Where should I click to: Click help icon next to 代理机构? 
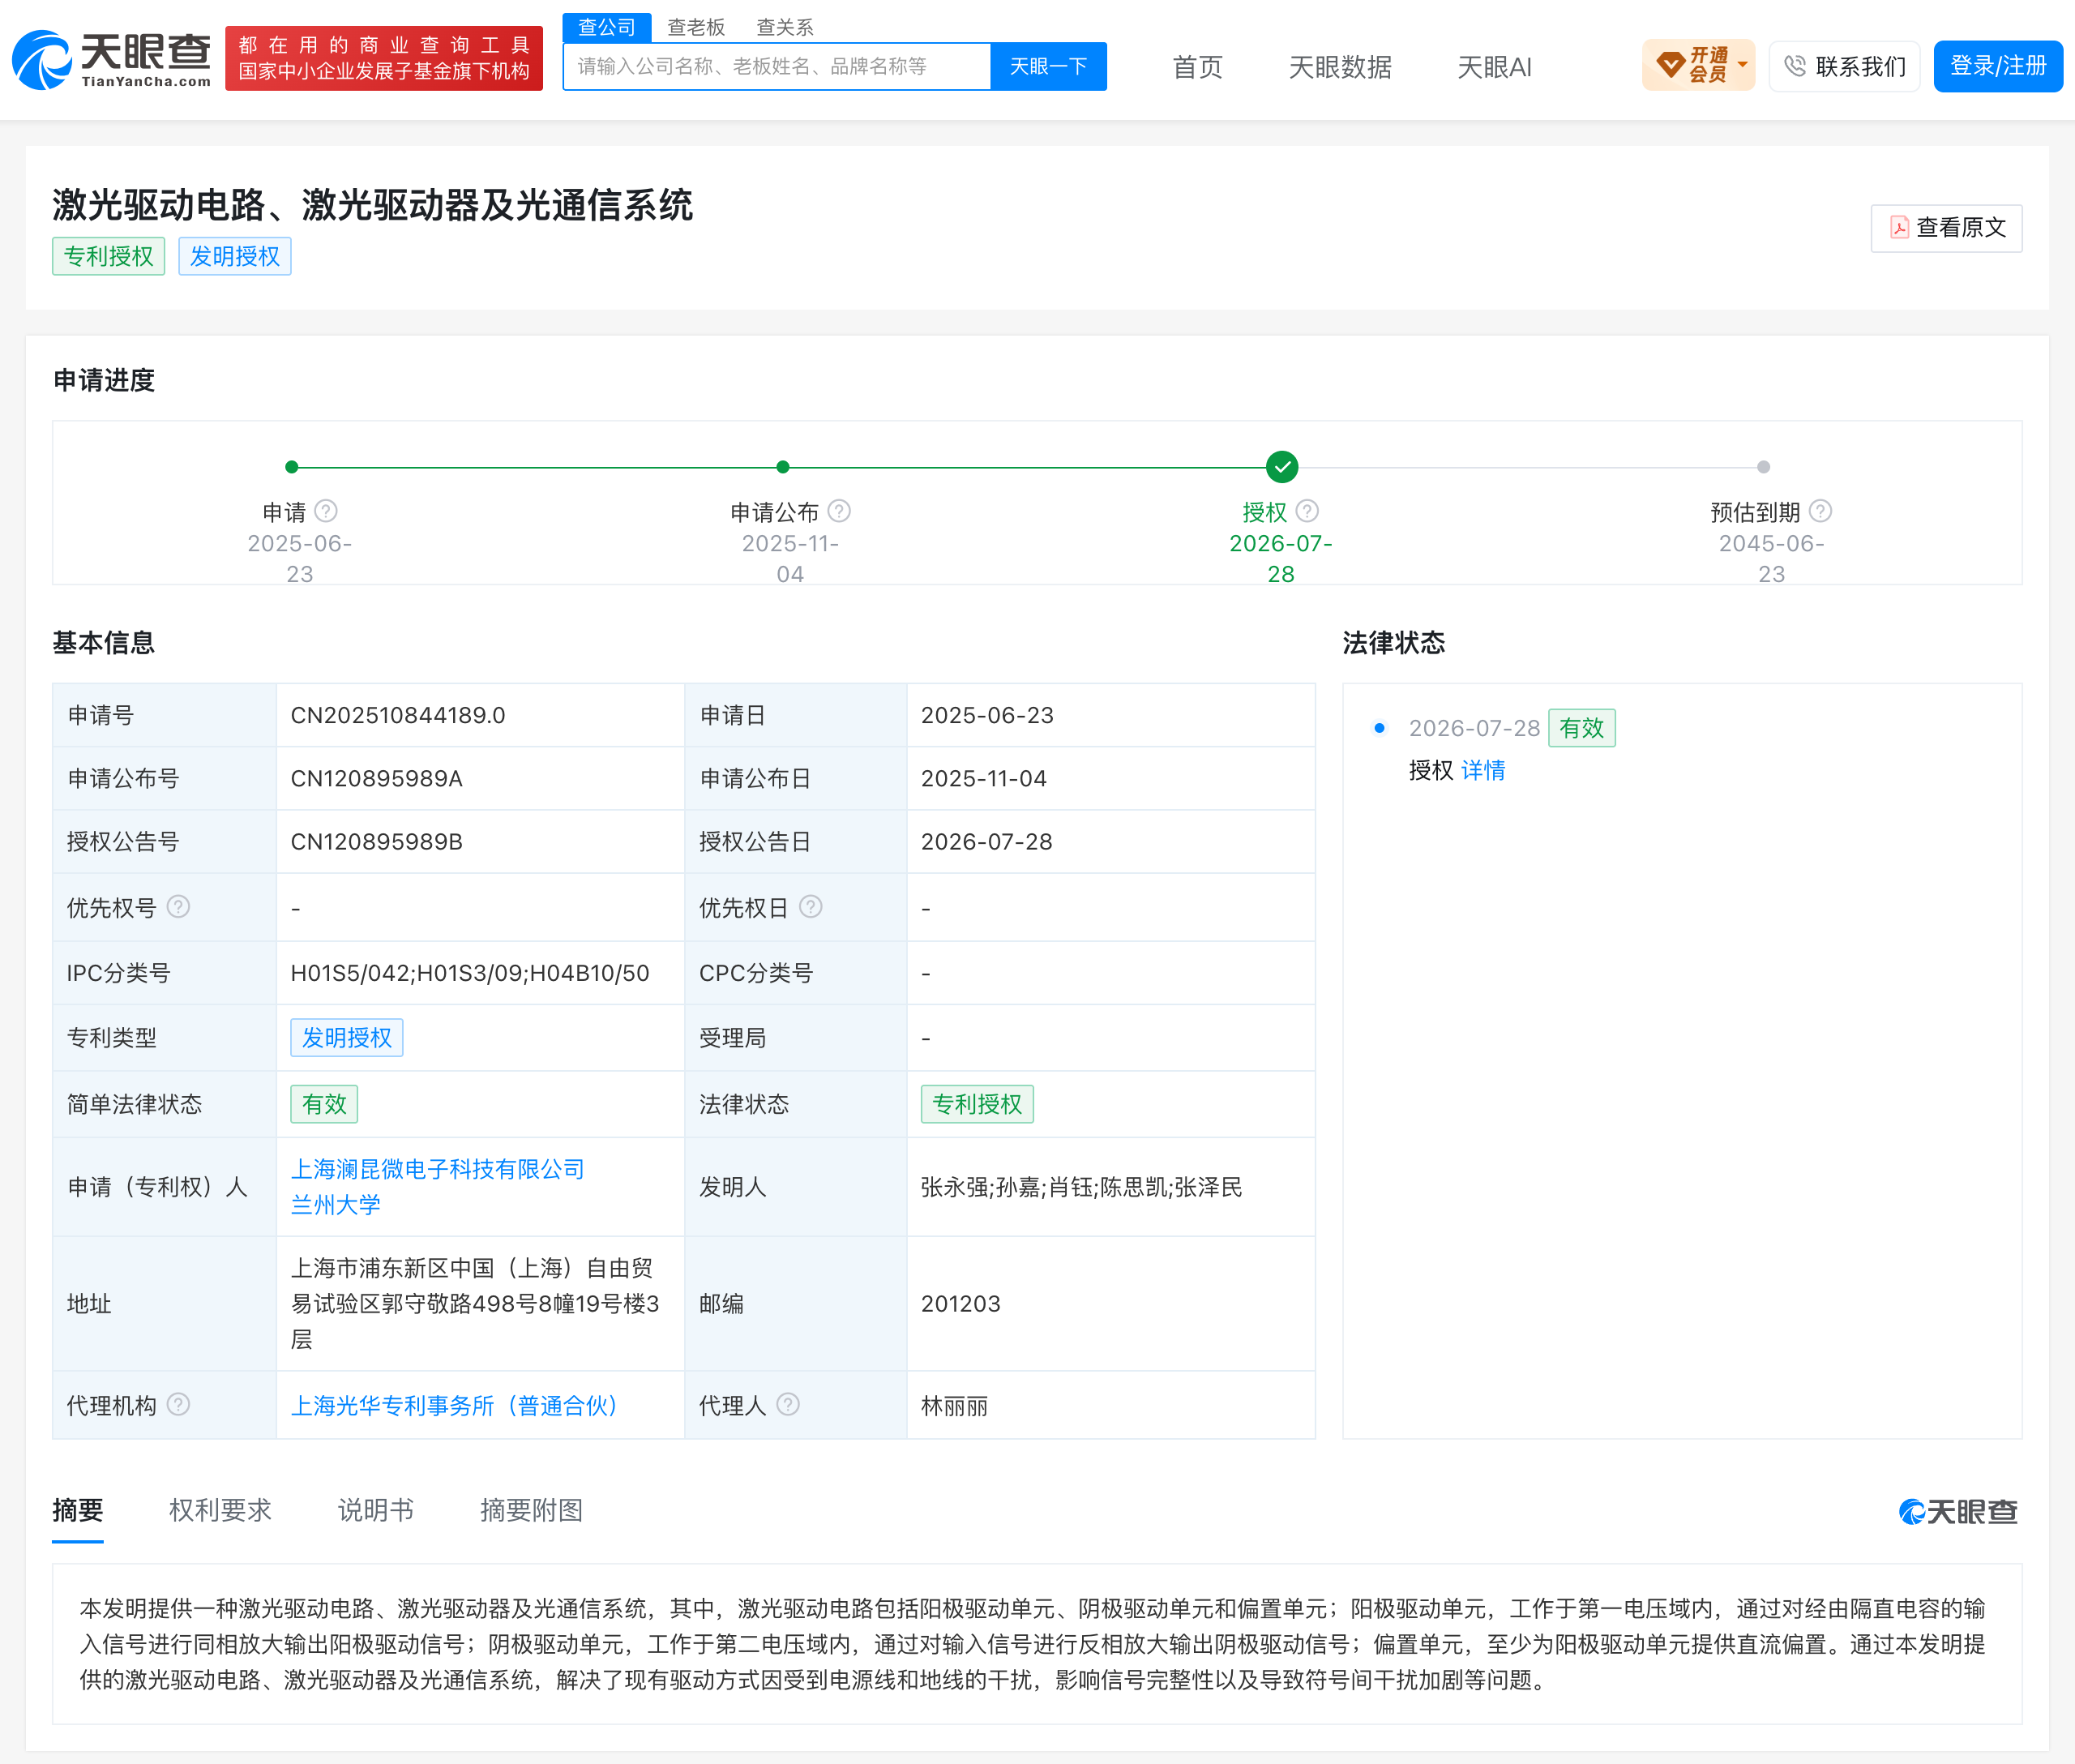point(178,1404)
